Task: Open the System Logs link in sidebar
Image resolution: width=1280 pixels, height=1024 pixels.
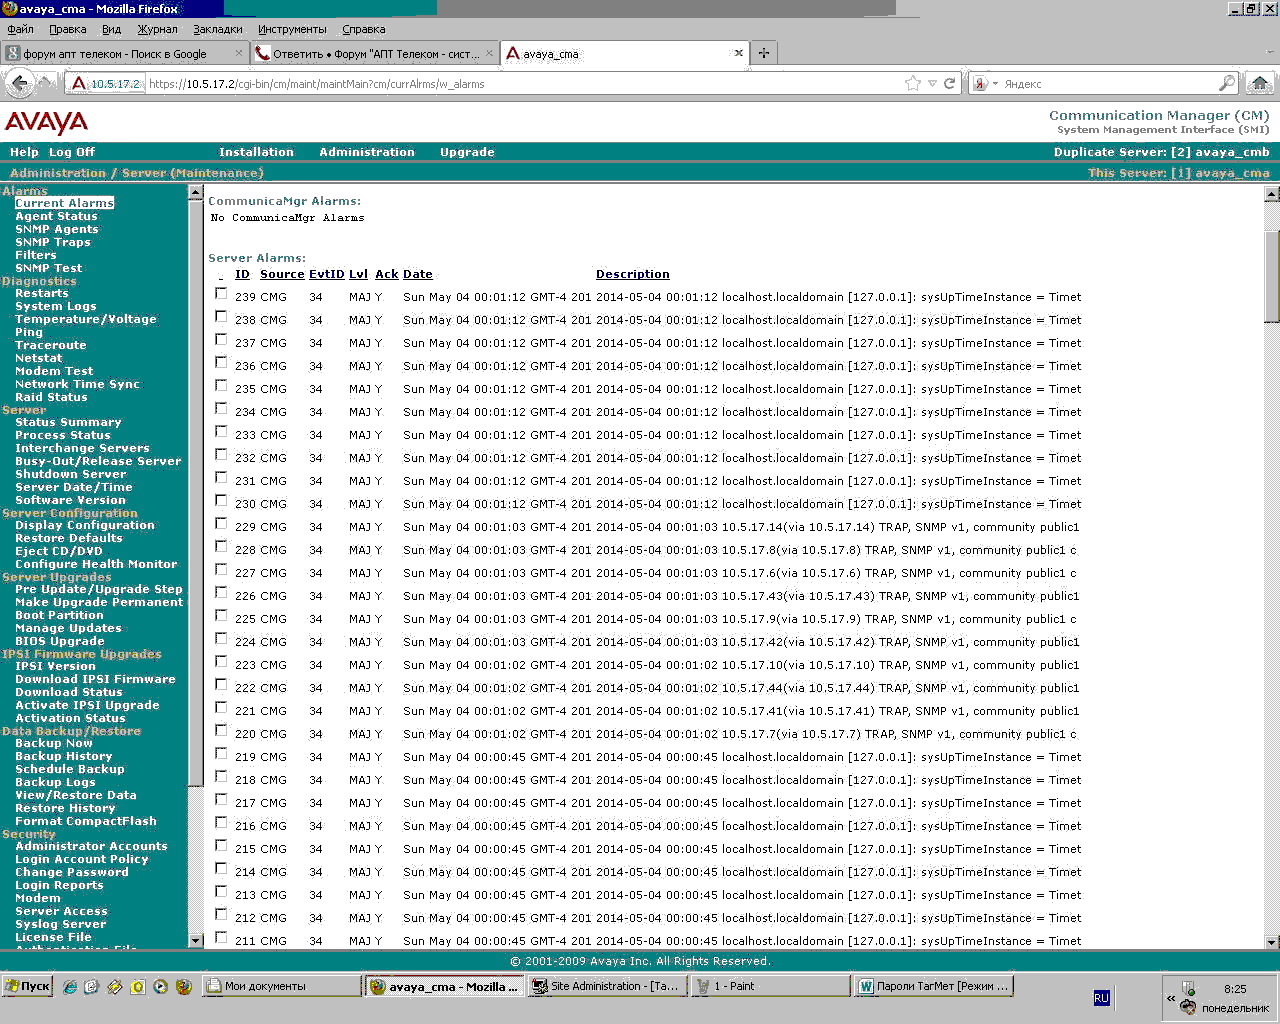Action: pyautogui.click(x=56, y=306)
